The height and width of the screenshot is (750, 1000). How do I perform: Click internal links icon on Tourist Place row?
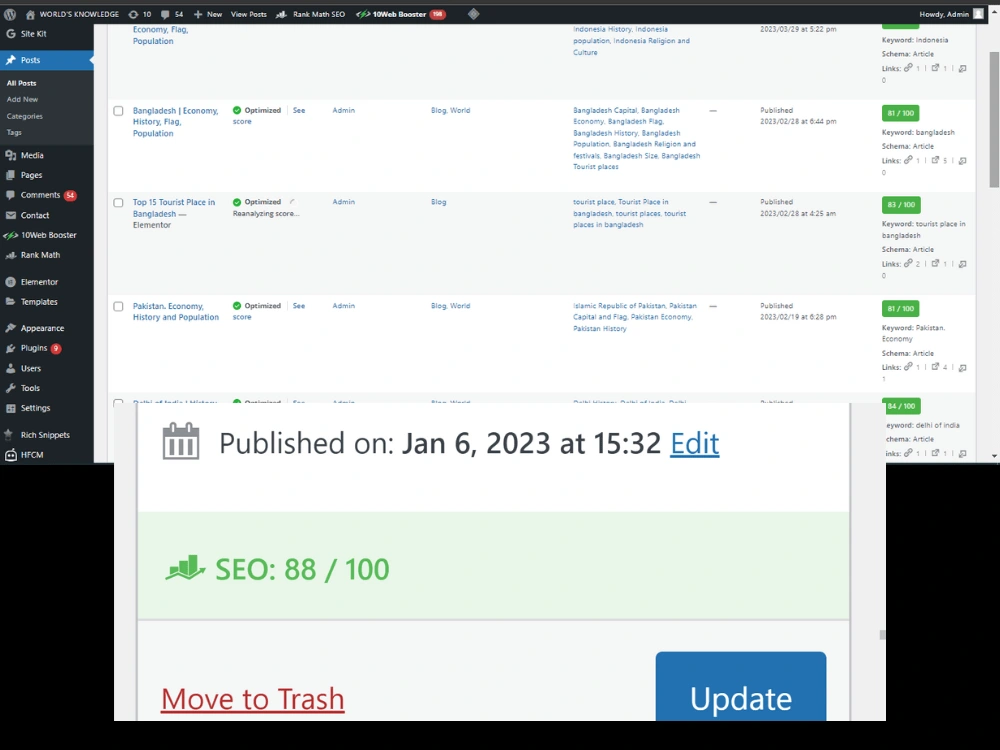[x=908, y=263]
